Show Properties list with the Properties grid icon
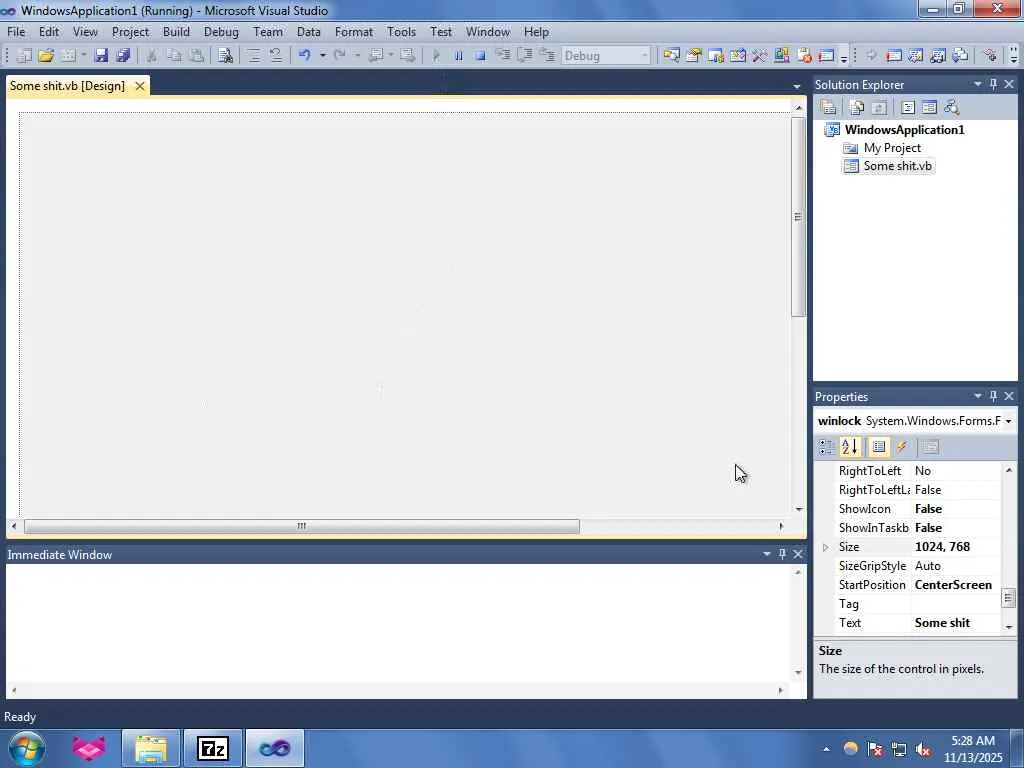This screenshot has width=1024, height=768. (879, 447)
